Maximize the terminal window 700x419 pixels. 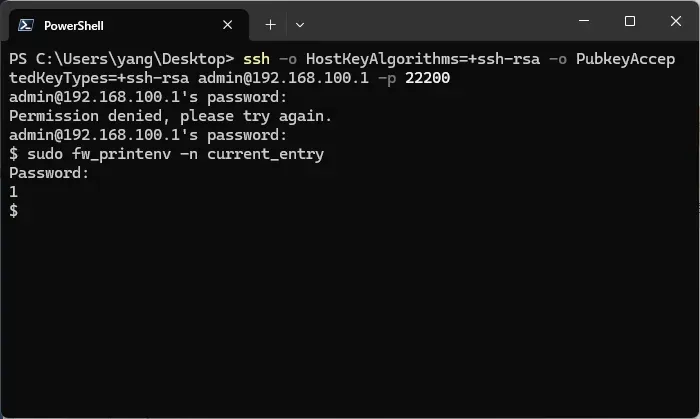(629, 21)
